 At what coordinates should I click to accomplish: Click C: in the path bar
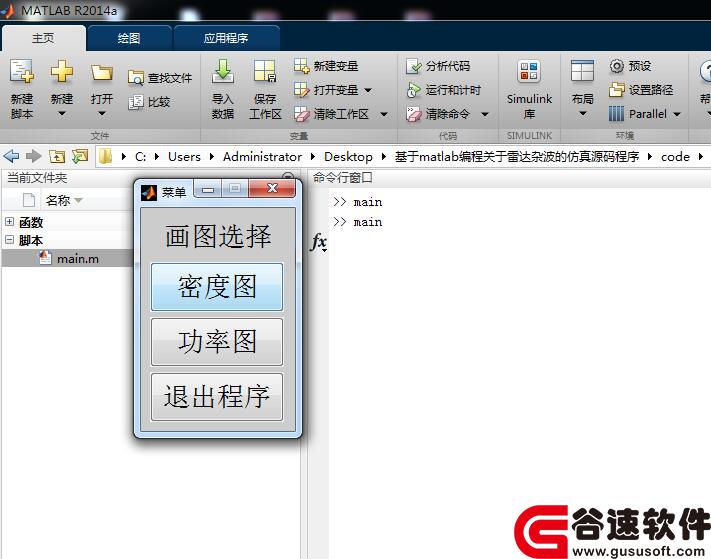pos(141,156)
